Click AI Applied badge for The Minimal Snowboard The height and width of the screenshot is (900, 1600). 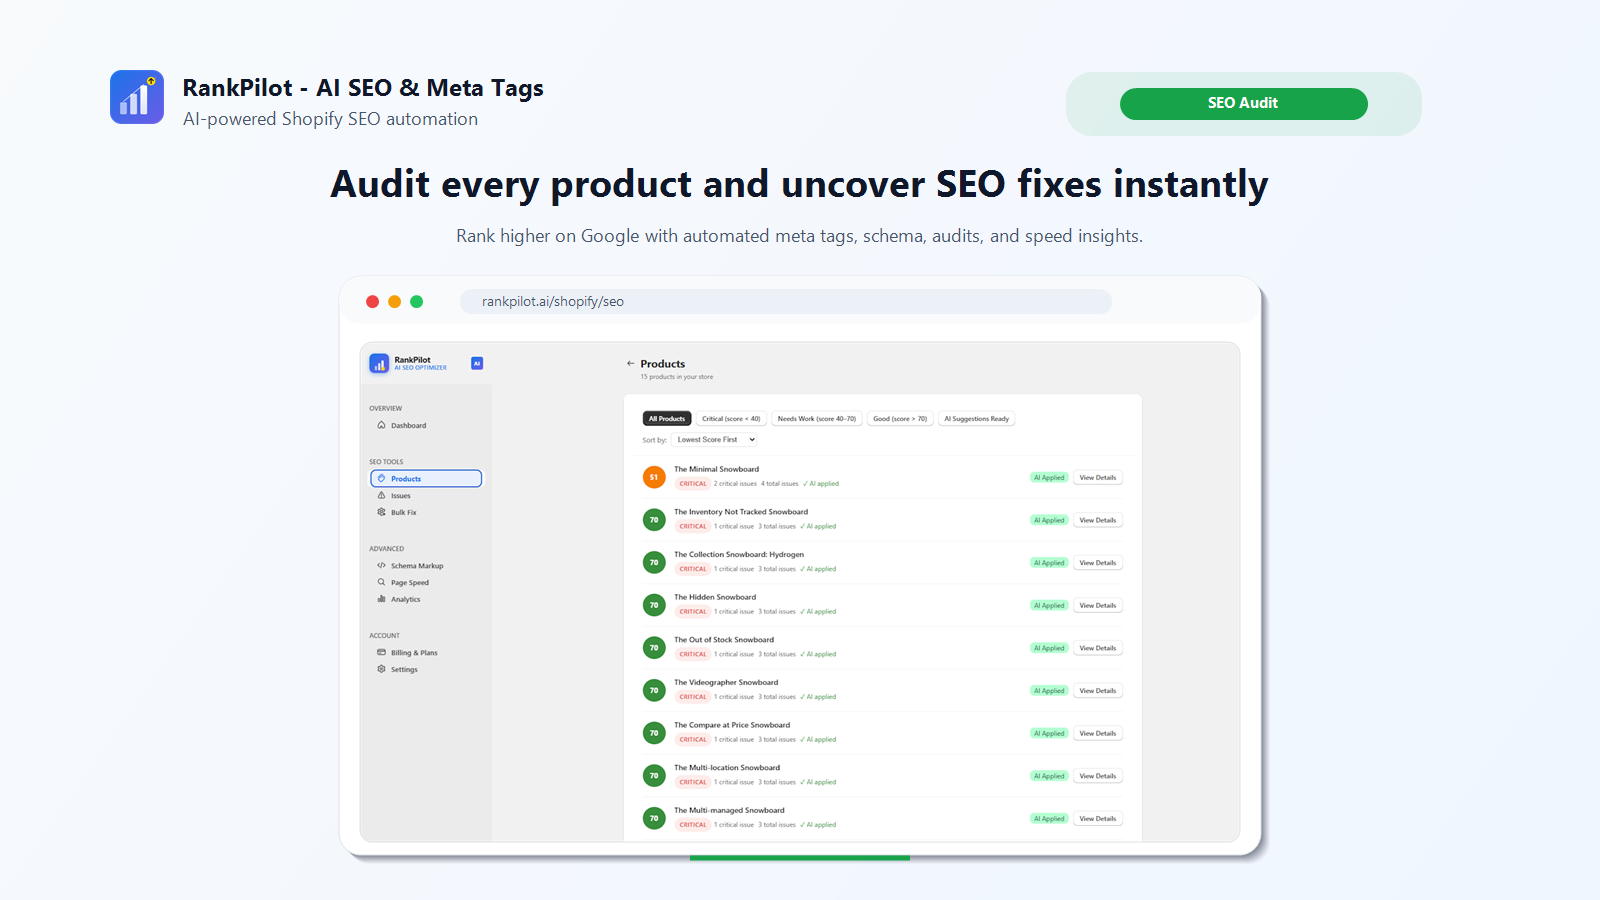(1049, 478)
